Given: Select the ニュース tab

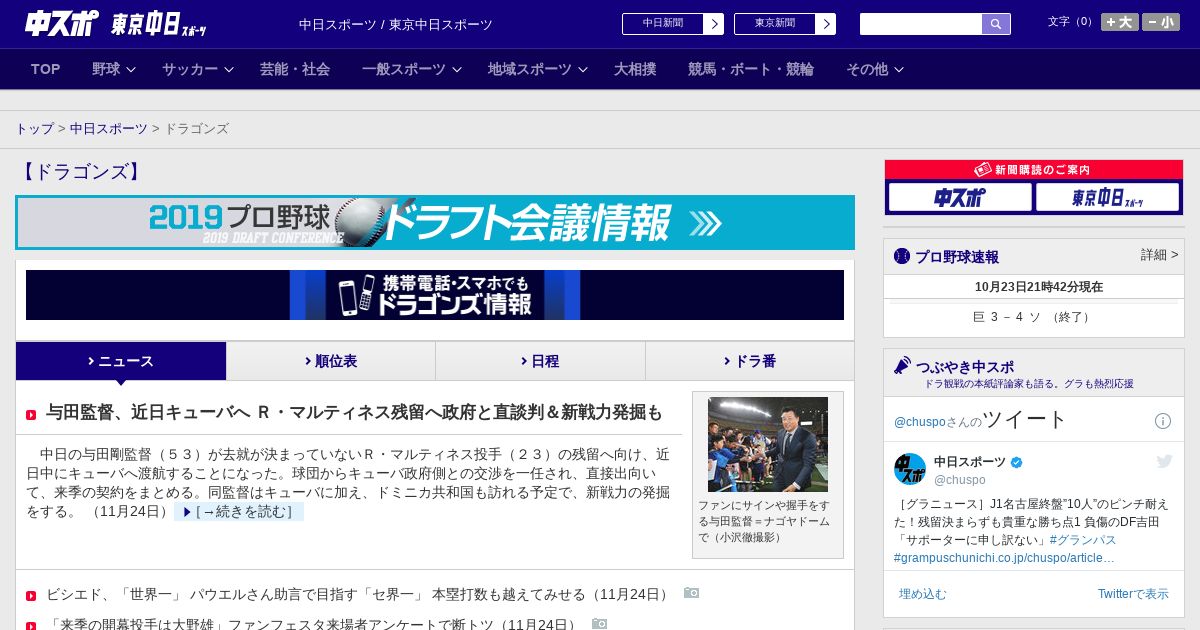Looking at the screenshot, I should tap(121, 361).
